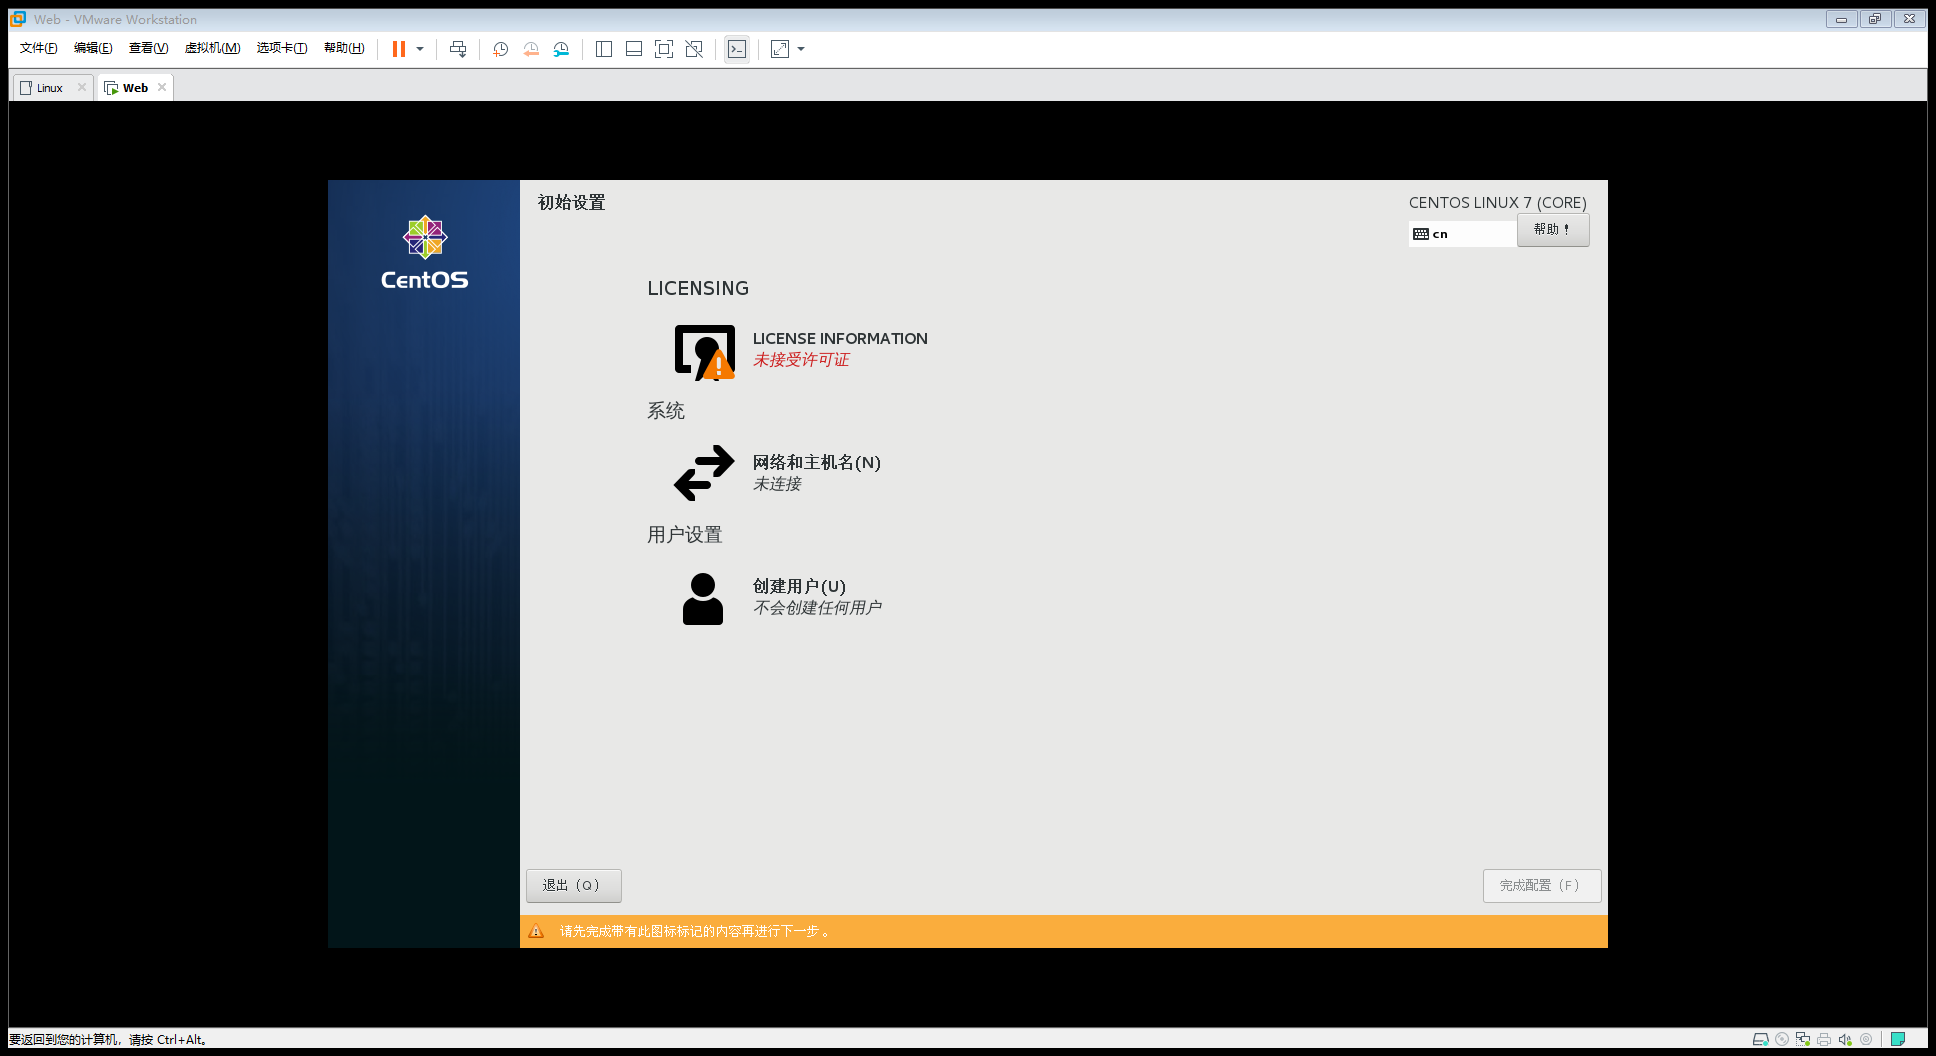The height and width of the screenshot is (1056, 1936).
Task: Enter full screen mode
Action: [x=664, y=49]
